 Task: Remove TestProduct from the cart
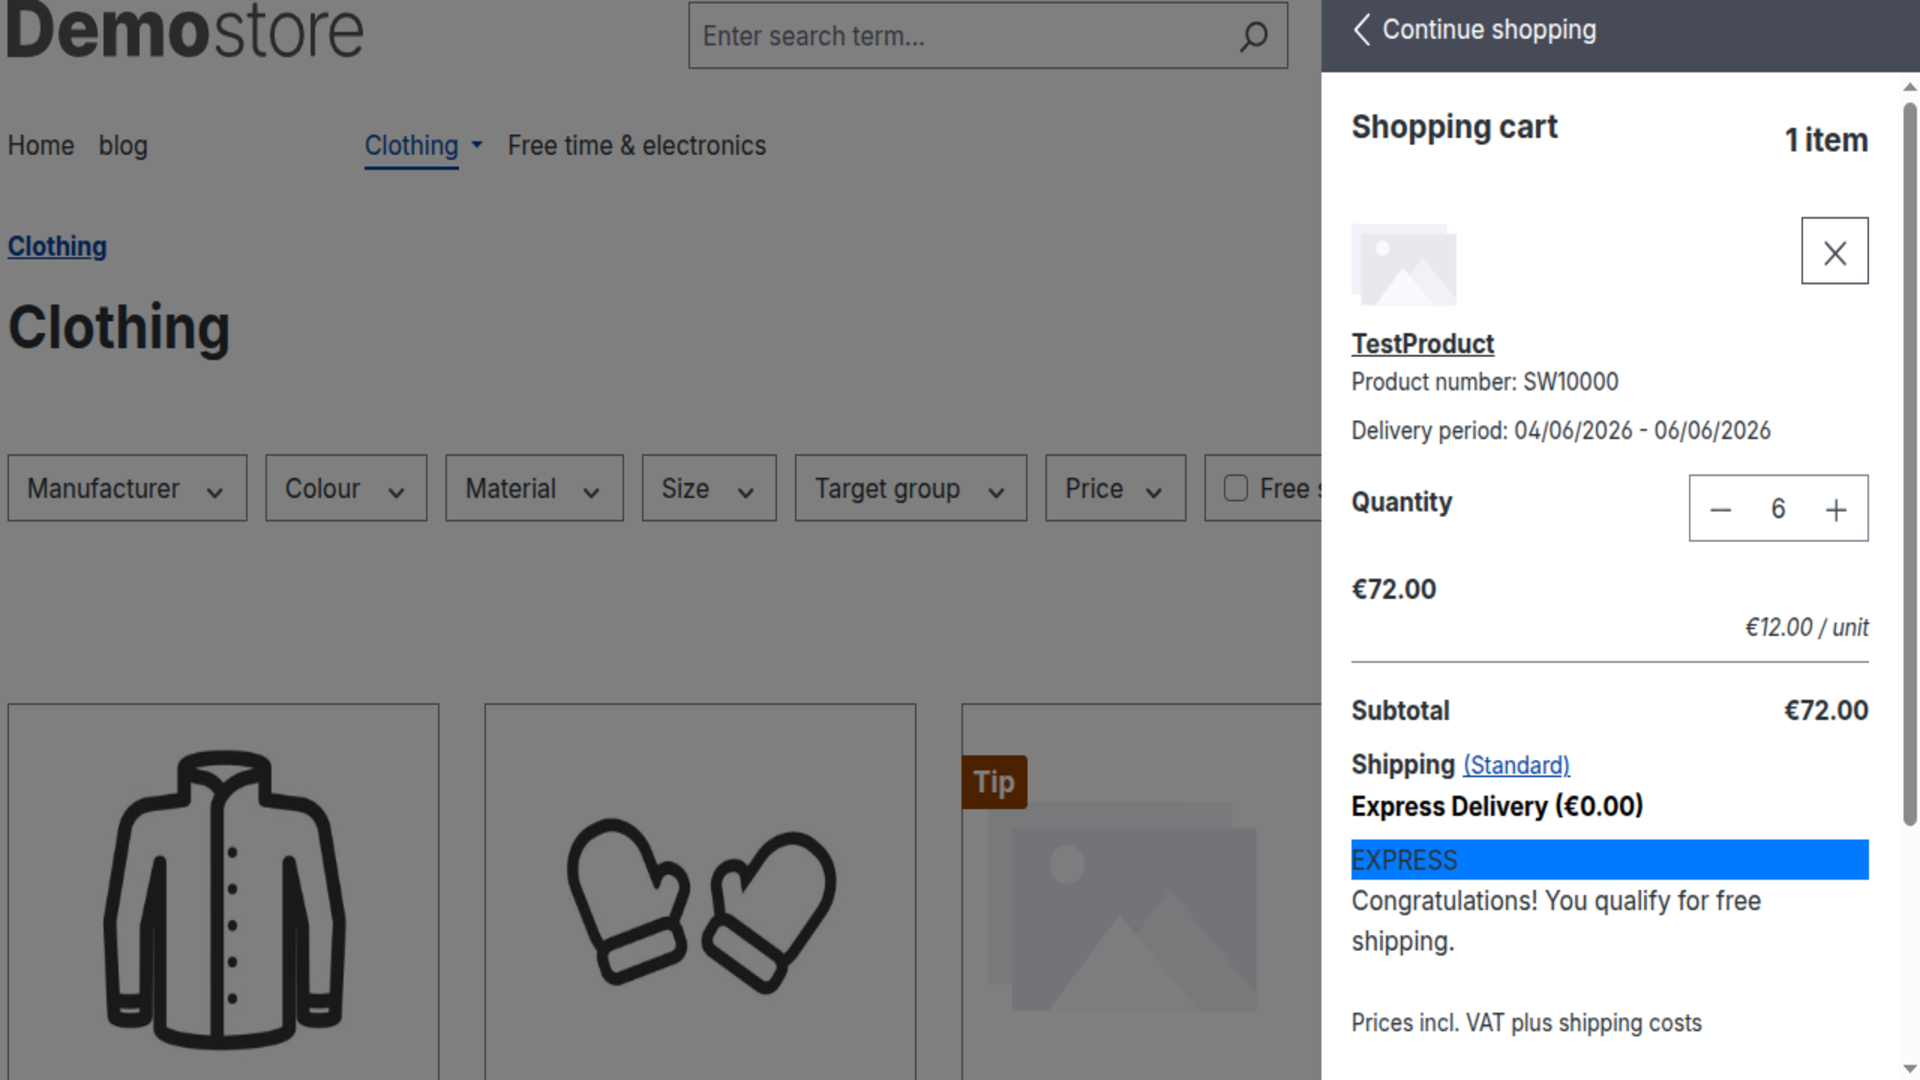pos(1834,251)
